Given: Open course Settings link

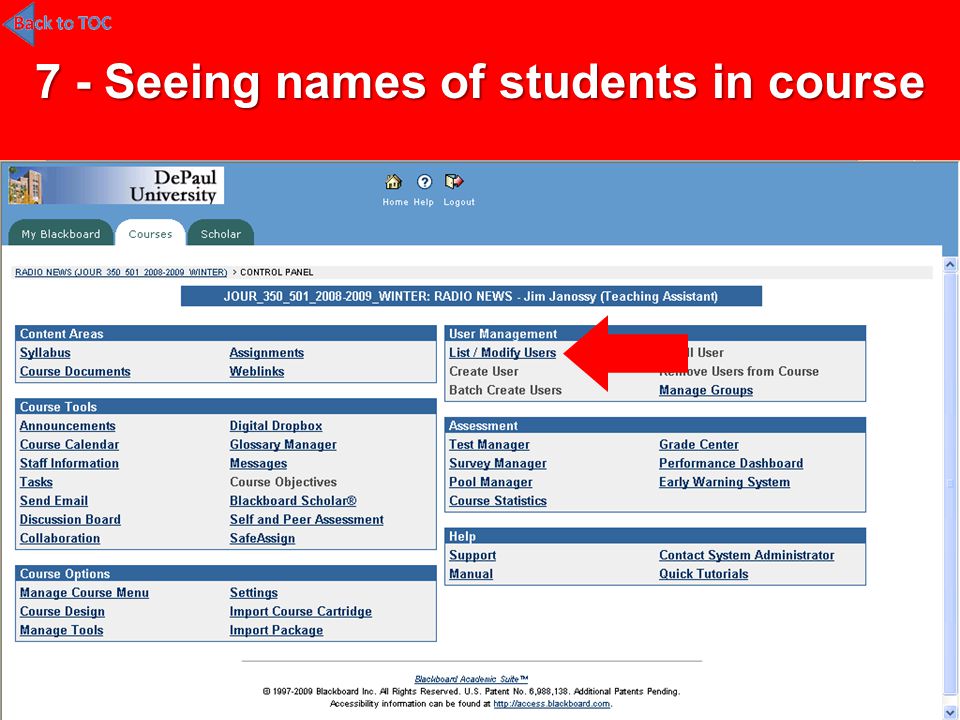Looking at the screenshot, I should point(253,593).
